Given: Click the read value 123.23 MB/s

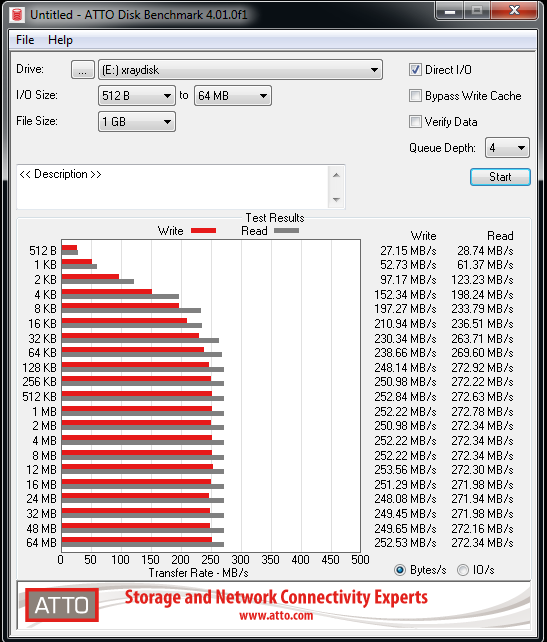Looking at the screenshot, I should point(482,280).
